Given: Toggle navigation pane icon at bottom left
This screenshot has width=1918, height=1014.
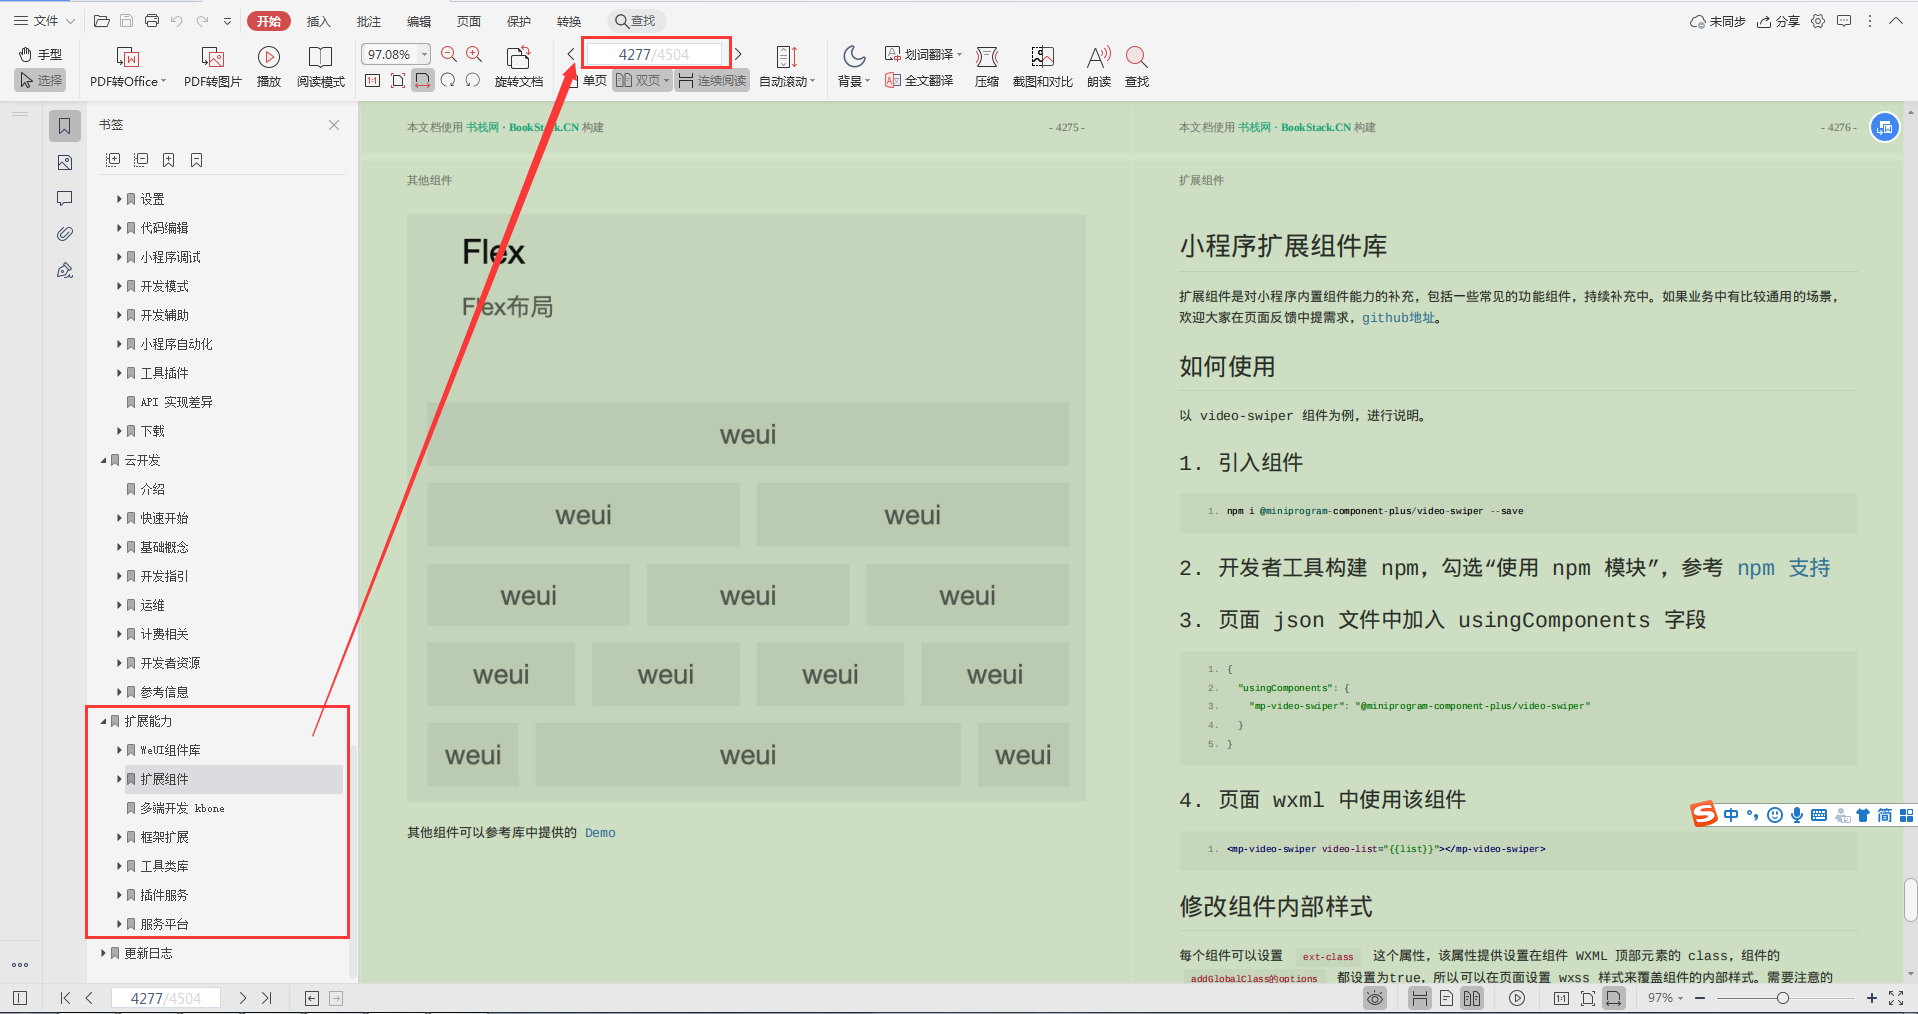Looking at the screenshot, I should [x=20, y=998].
